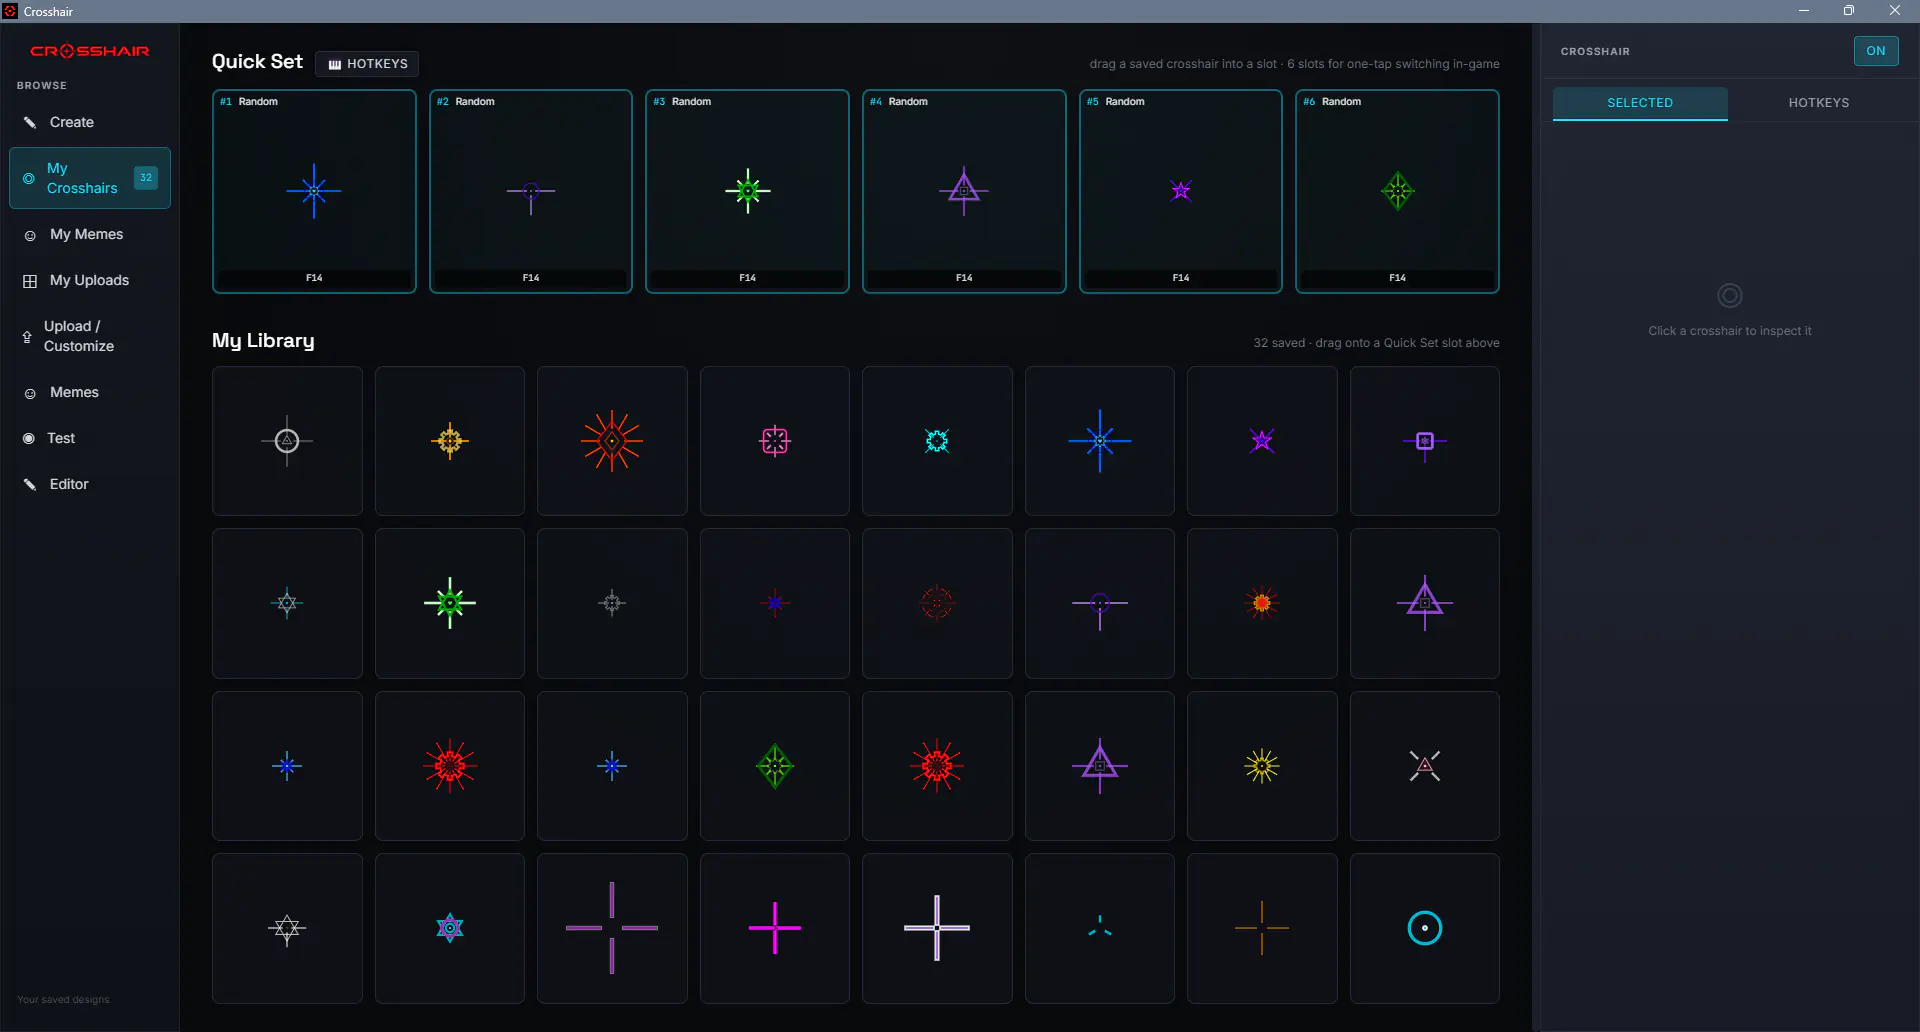Viewport: 1920px width, 1032px height.
Task: Pick the white X with red triangle crosshair
Action: (x=1425, y=766)
